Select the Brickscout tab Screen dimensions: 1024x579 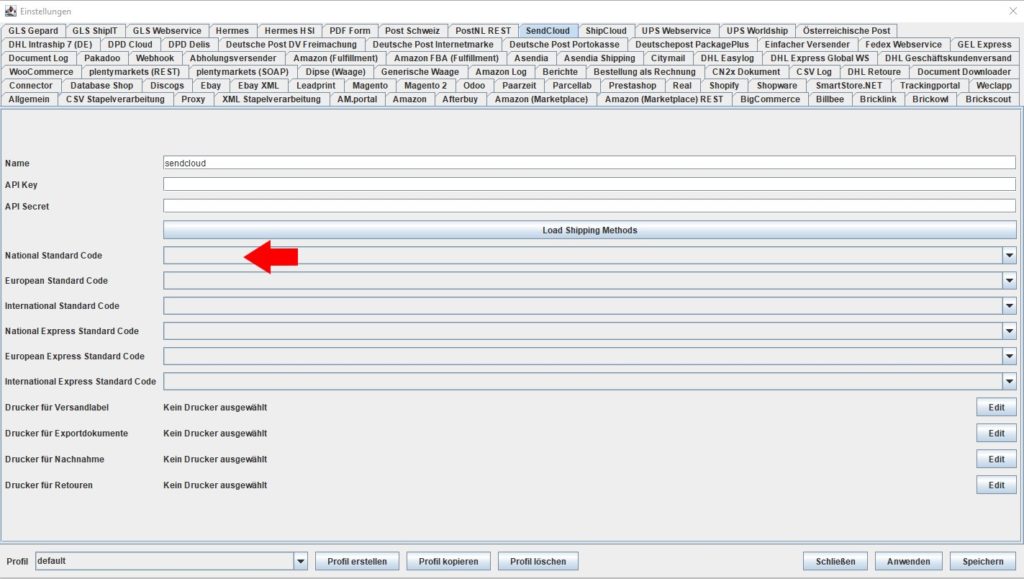tap(988, 99)
